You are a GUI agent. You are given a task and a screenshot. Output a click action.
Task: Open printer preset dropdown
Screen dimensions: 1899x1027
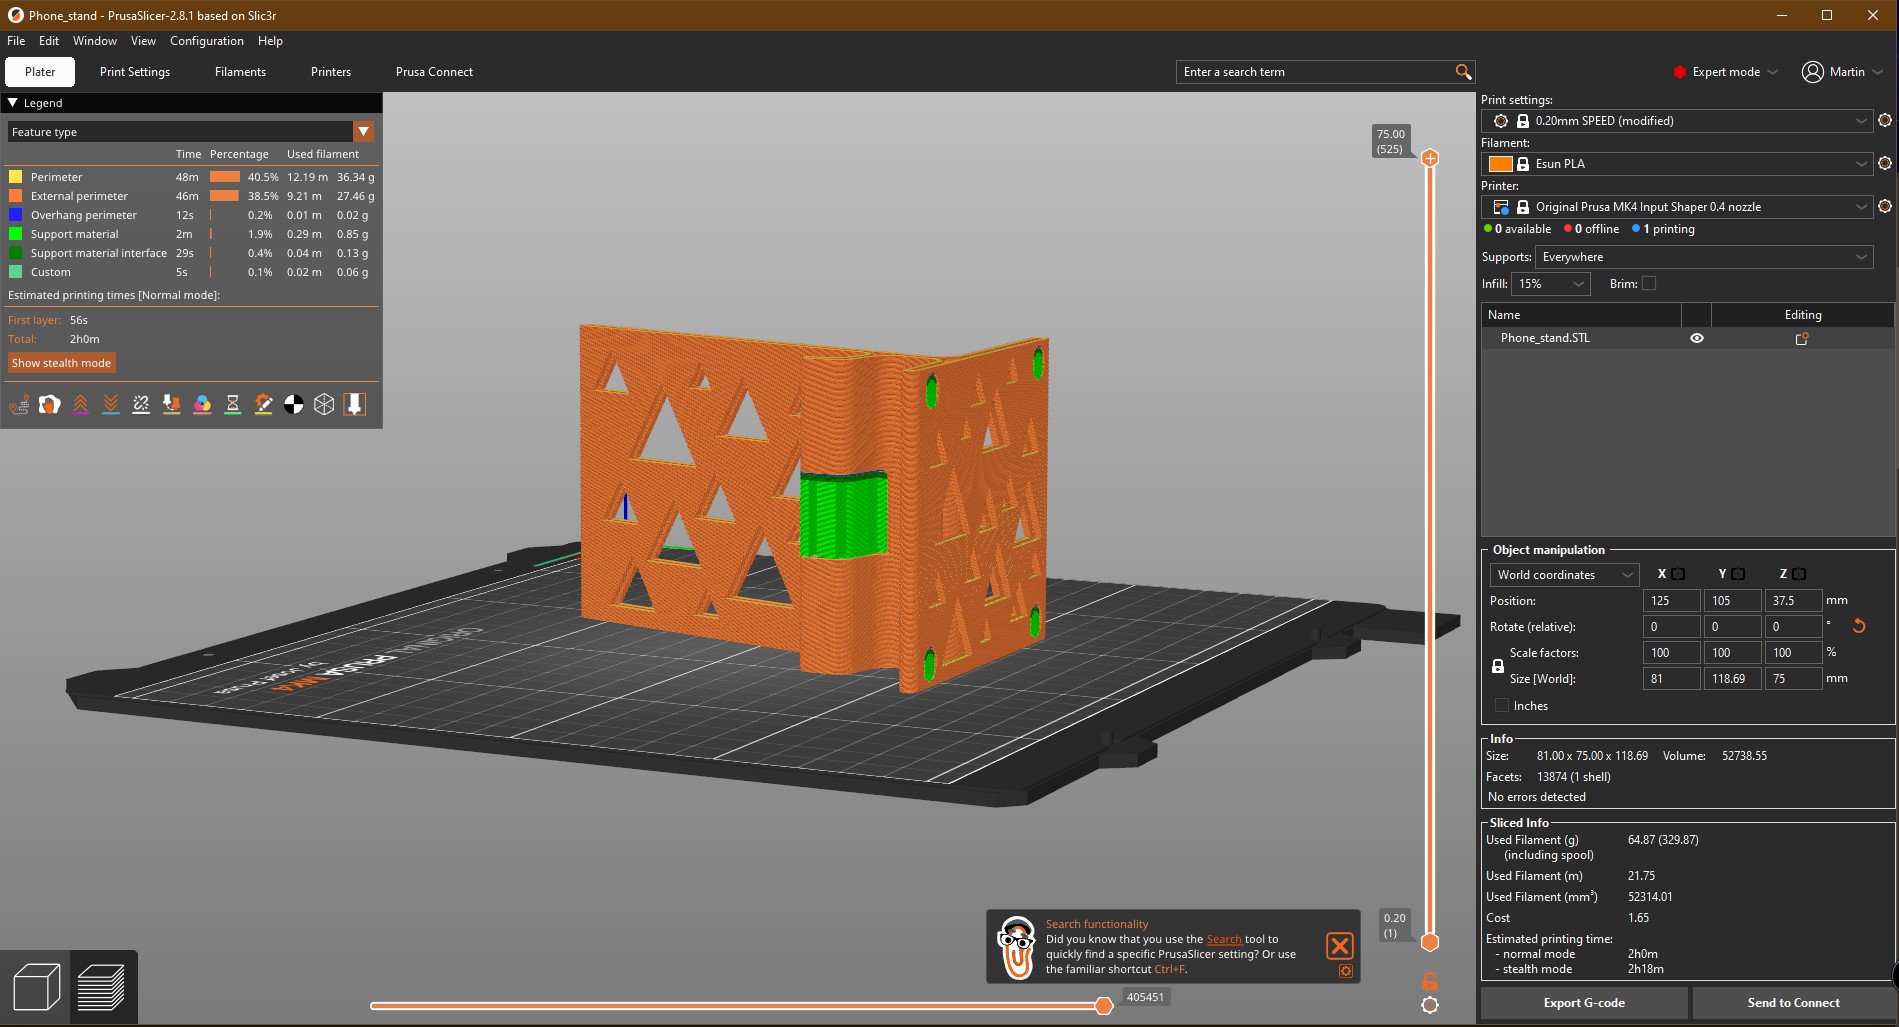[1676, 207]
